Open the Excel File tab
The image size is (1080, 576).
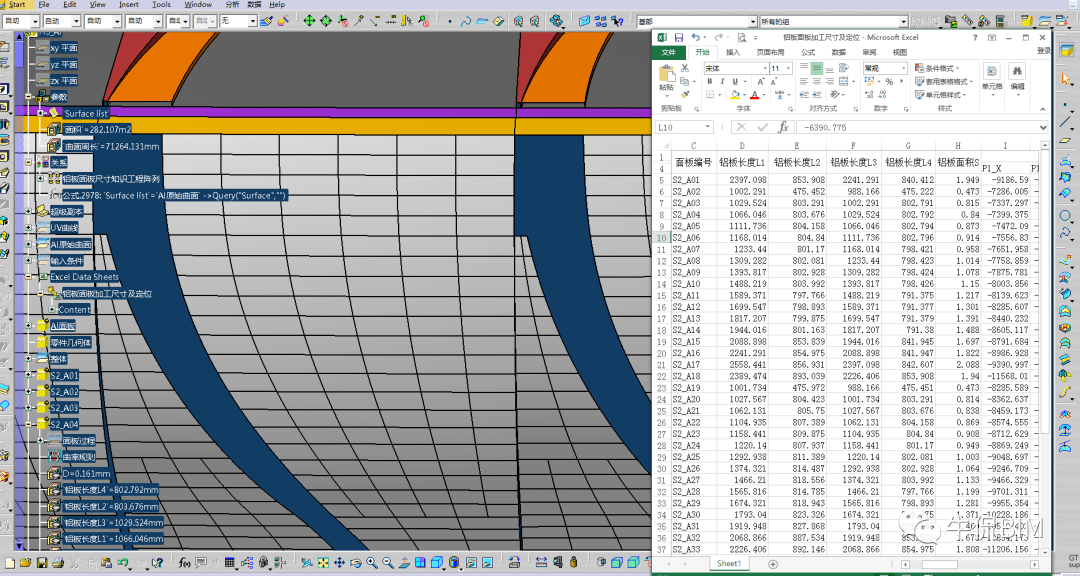668,52
